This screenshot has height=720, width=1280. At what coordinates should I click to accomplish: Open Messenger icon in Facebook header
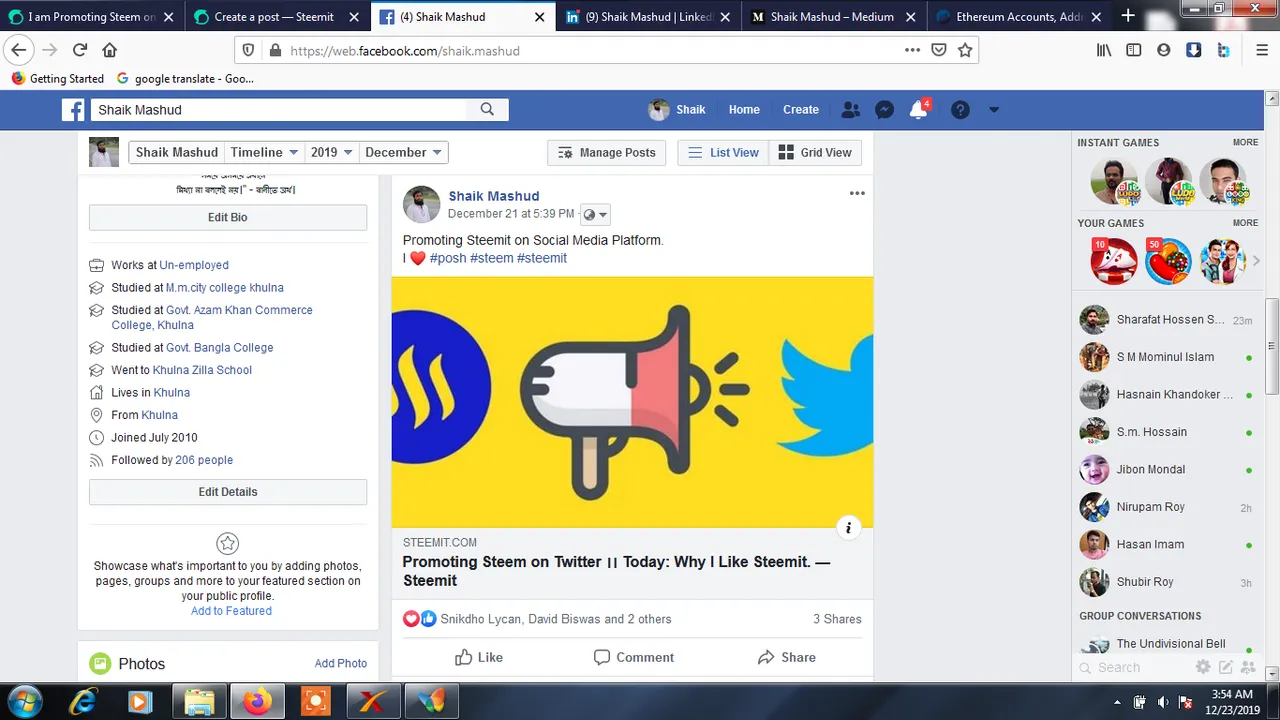(884, 110)
